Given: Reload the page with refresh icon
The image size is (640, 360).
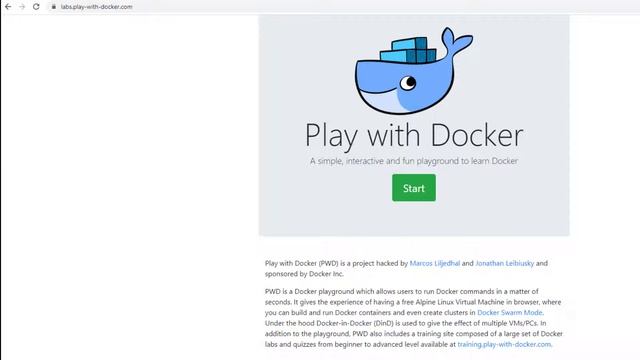Looking at the screenshot, I should [36, 7].
